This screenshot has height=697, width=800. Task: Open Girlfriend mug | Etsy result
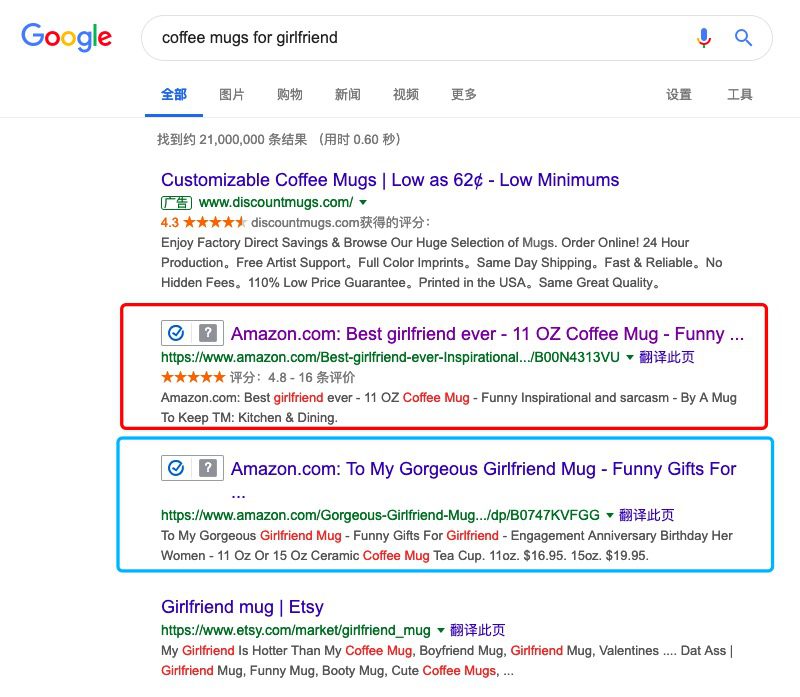tap(242, 607)
